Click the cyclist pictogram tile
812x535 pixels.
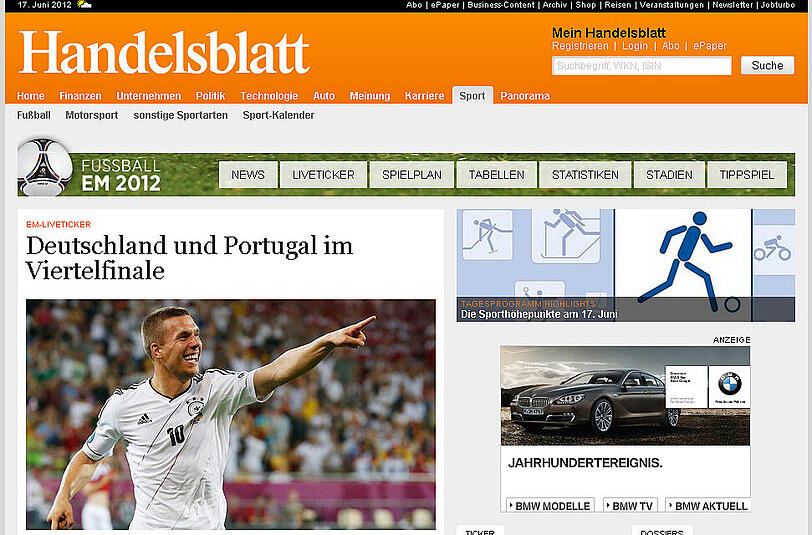(773, 248)
